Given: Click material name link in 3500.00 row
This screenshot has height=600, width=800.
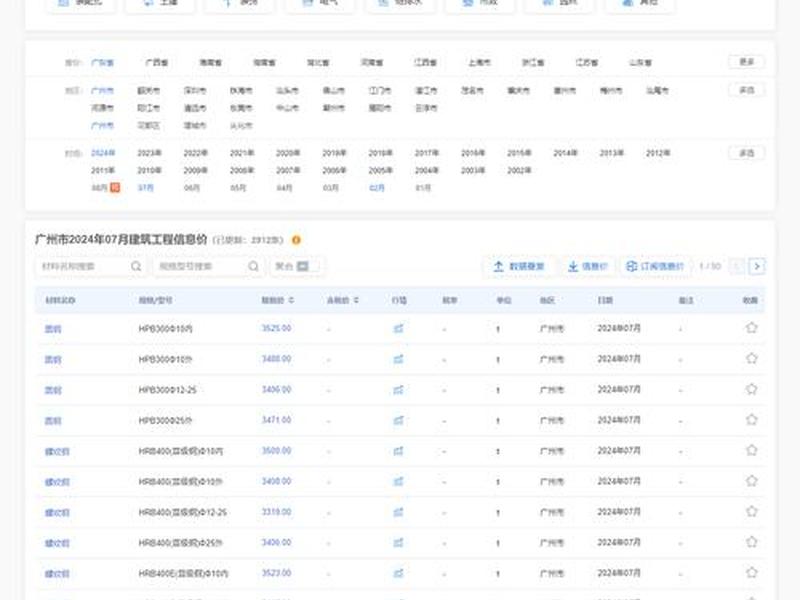Looking at the screenshot, I should (x=57, y=452).
